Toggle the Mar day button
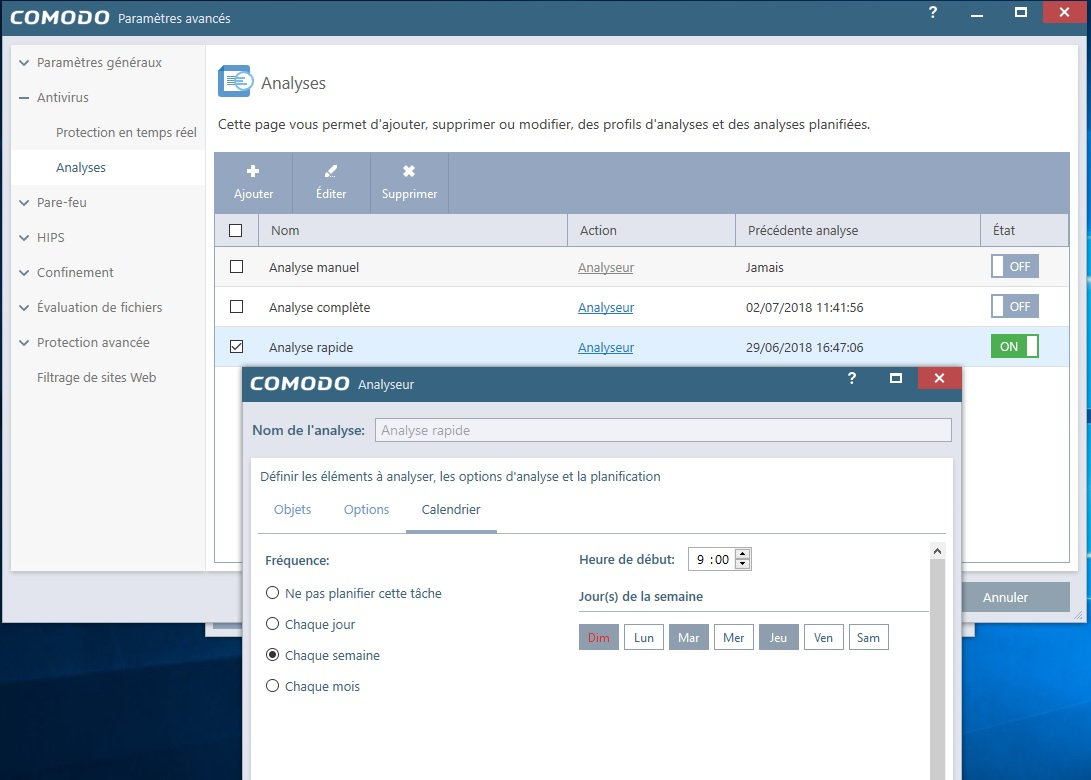This screenshot has width=1091, height=780. pyautogui.click(x=689, y=637)
